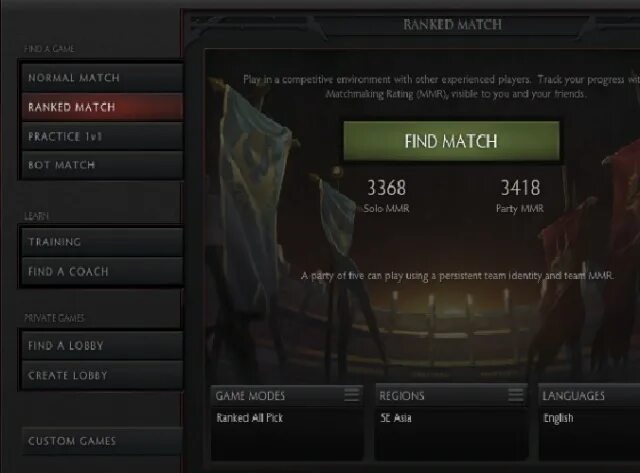640x473 pixels.
Task: Select Normal Match in sidebar
Action: pos(102,78)
